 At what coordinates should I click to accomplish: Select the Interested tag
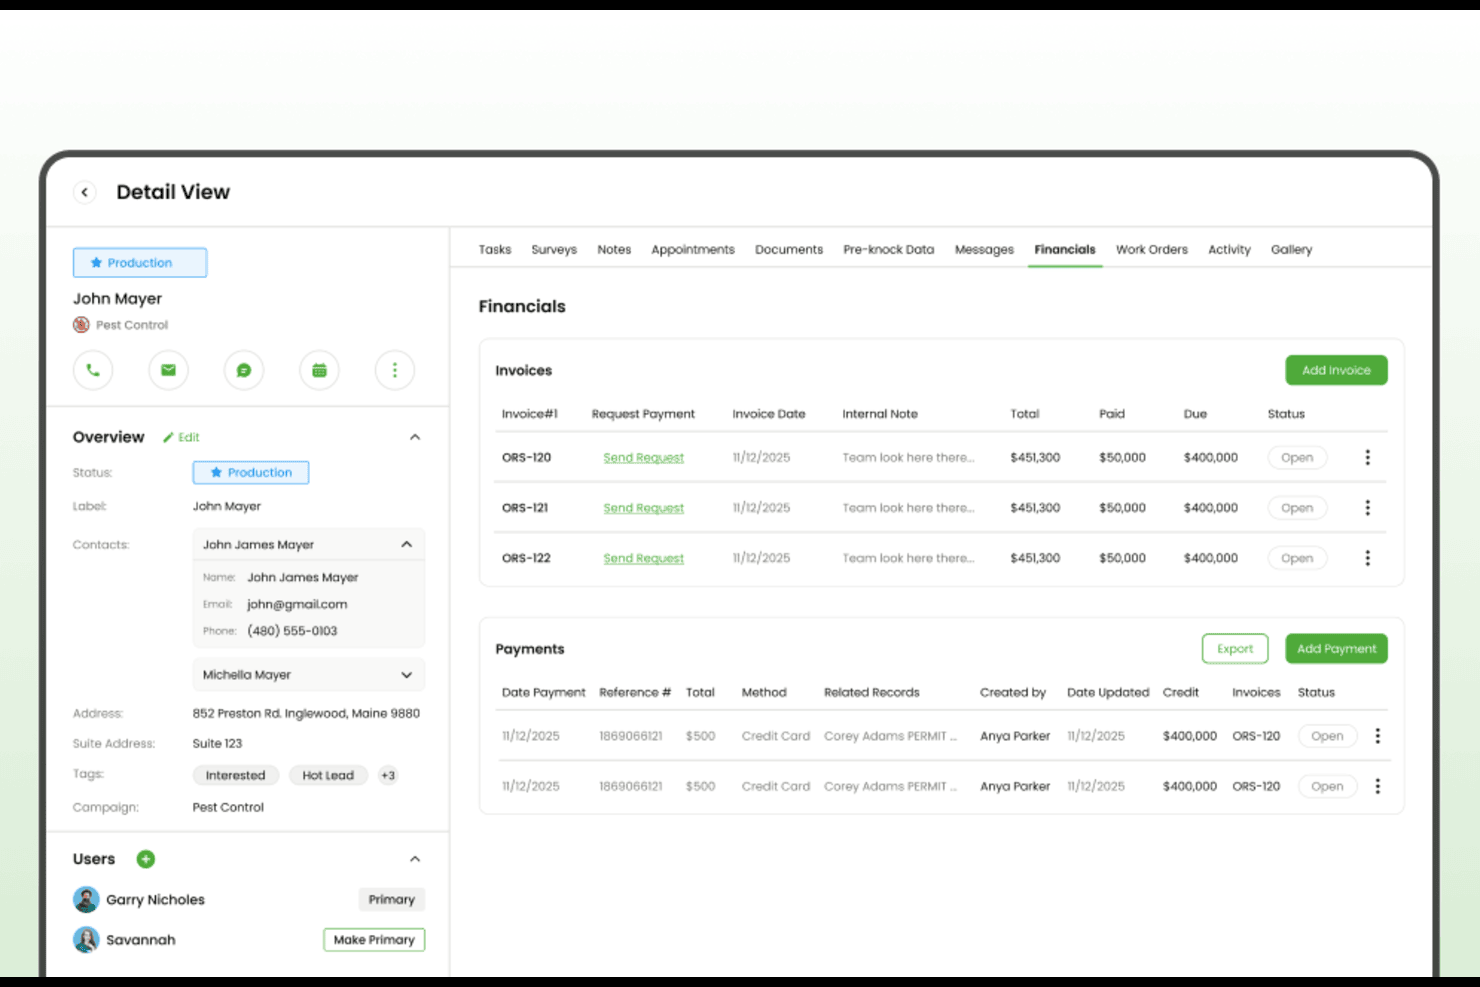[236, 775]
